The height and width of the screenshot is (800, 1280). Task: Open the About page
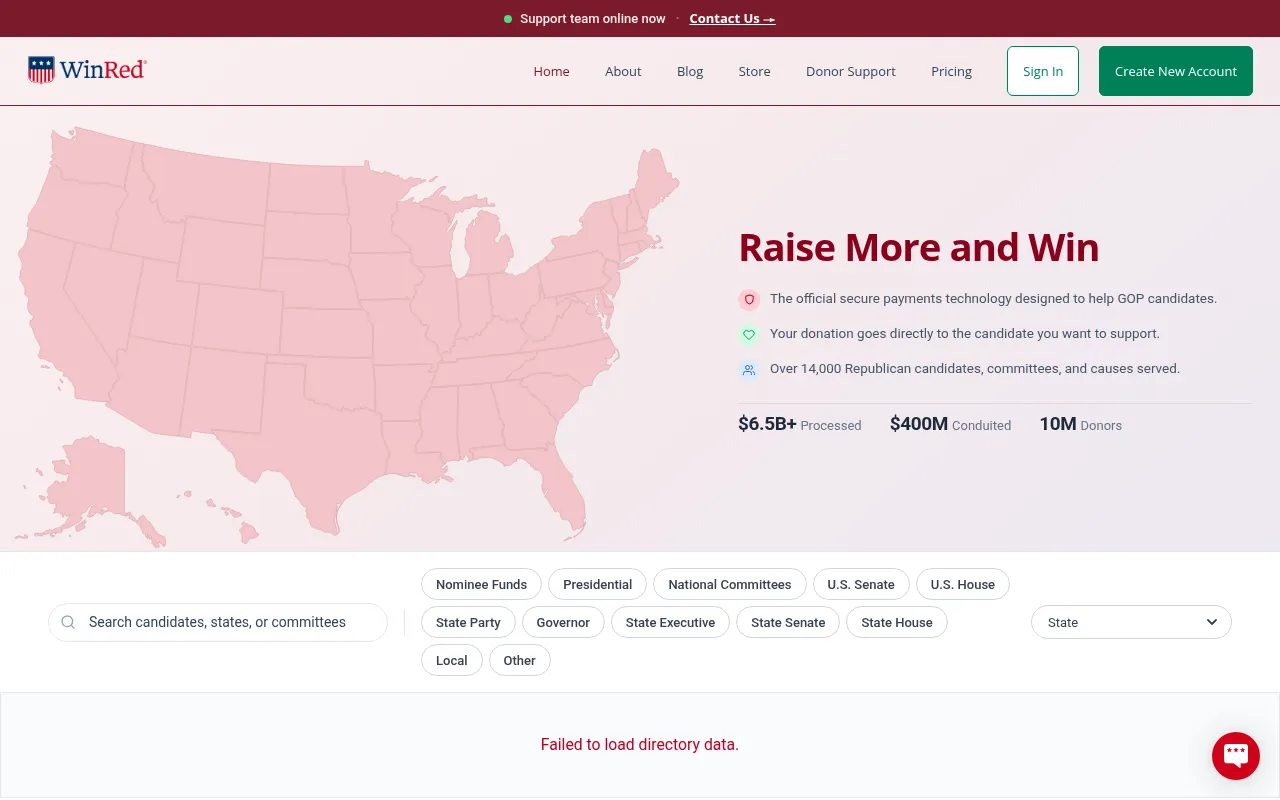623,71
